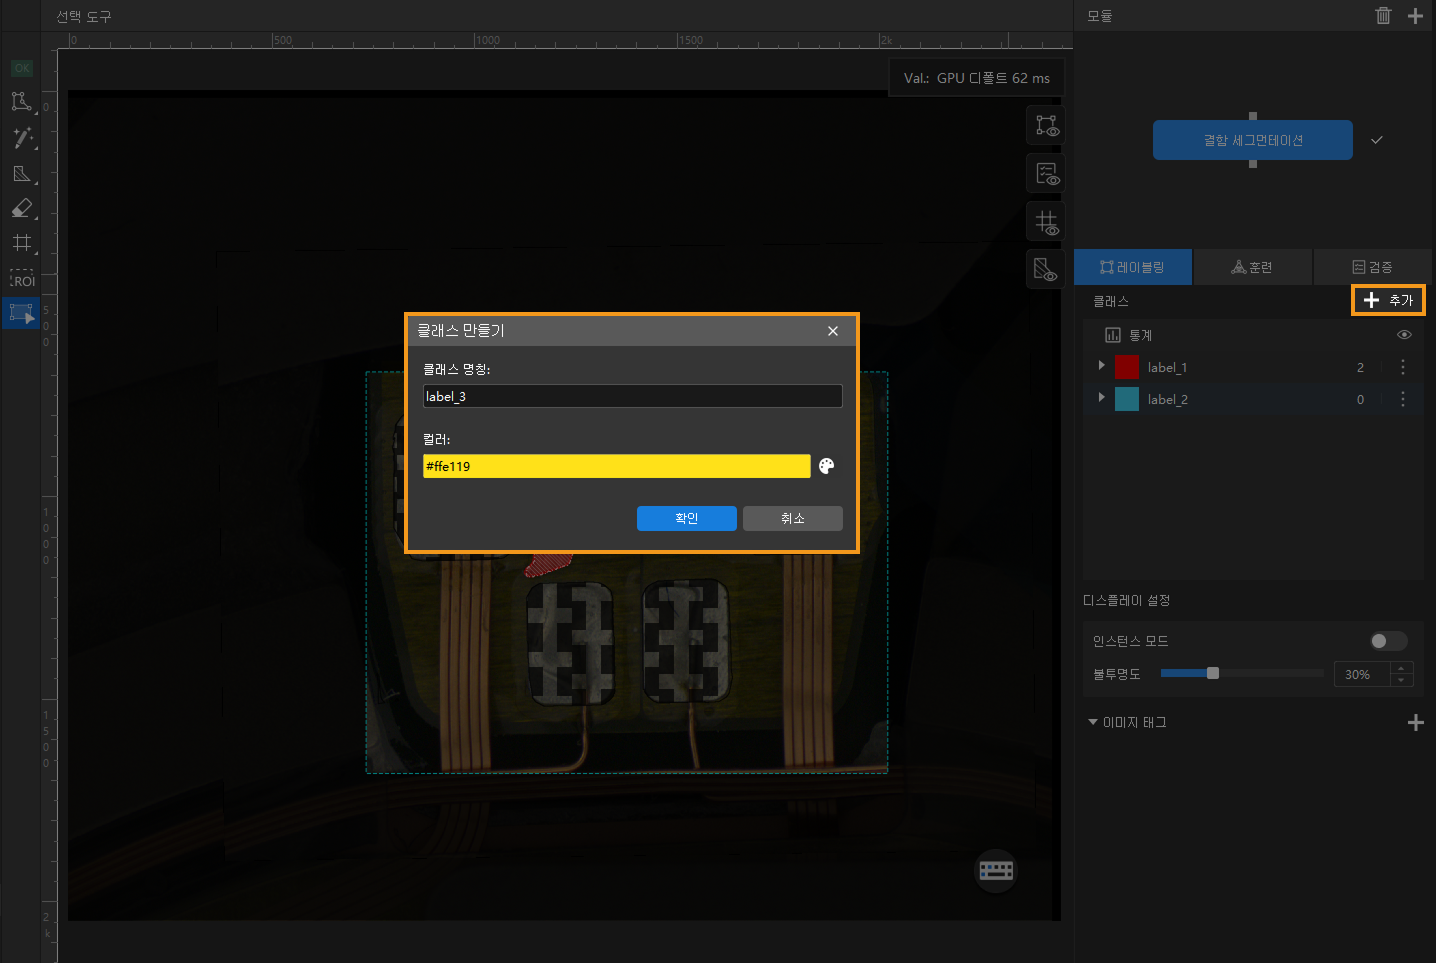Toggle label visibility overlay icon
The image size is (1436, 963).
(1046, 126)
